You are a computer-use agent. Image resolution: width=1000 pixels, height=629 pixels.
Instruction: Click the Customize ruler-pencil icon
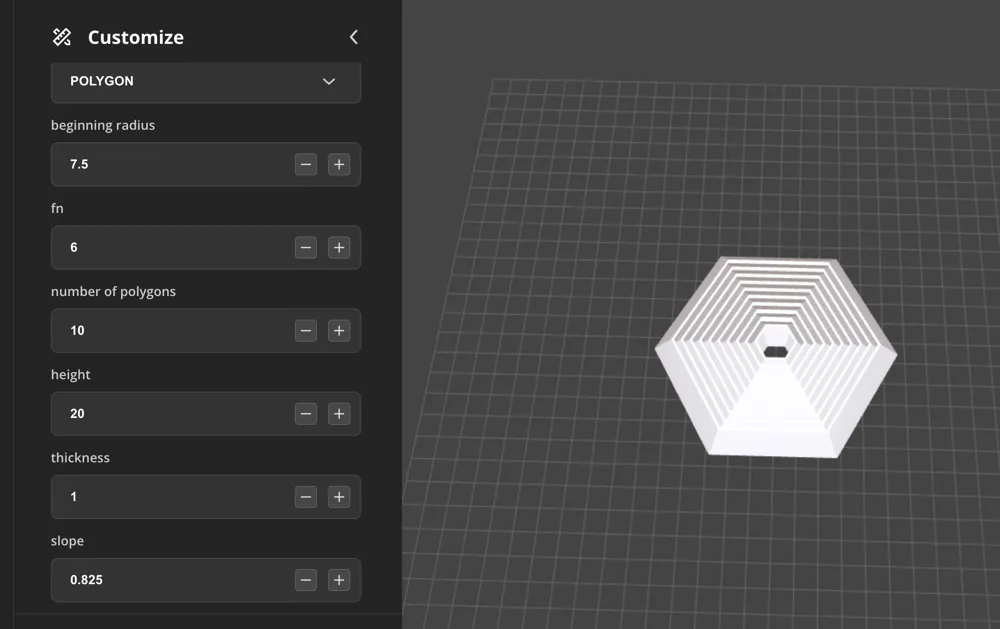[x=62, y=37]
